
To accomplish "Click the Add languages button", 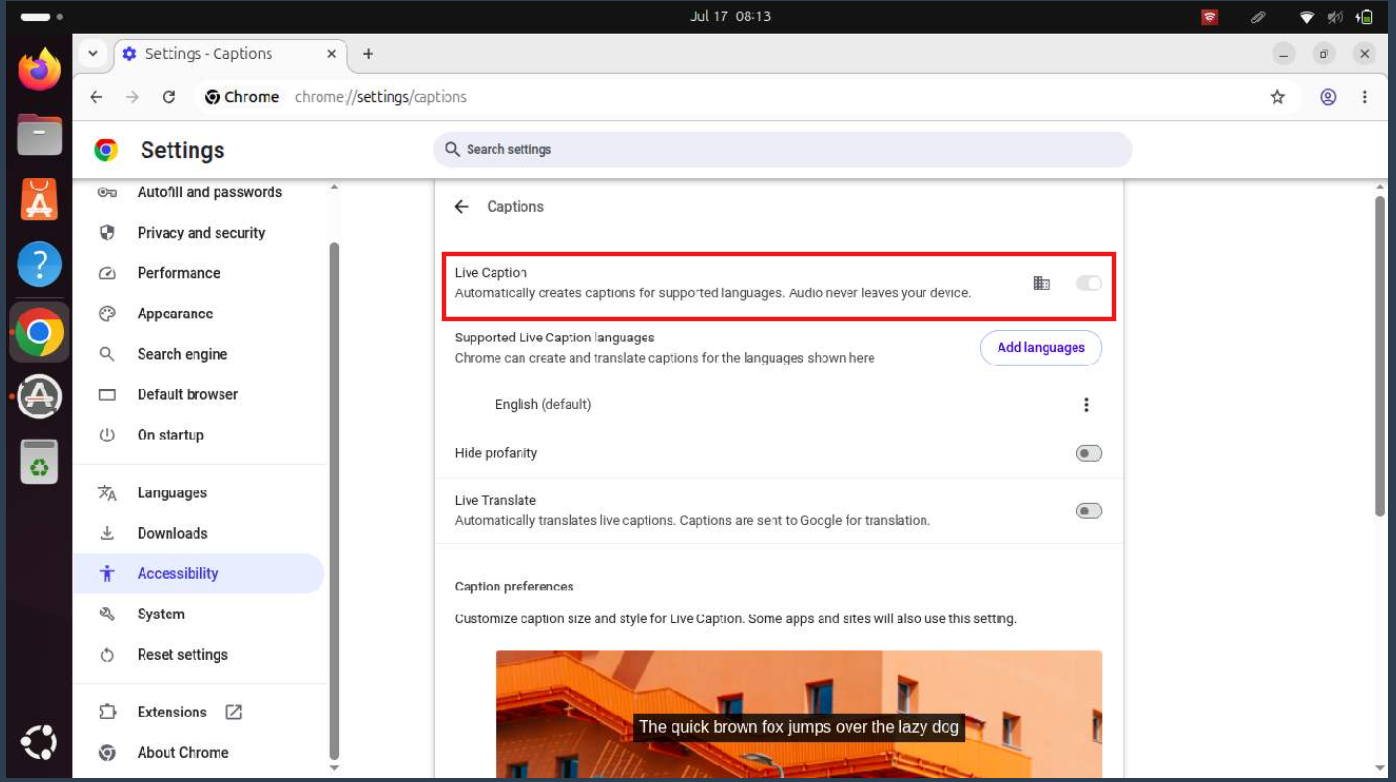I will click(x=1040, y=348).
